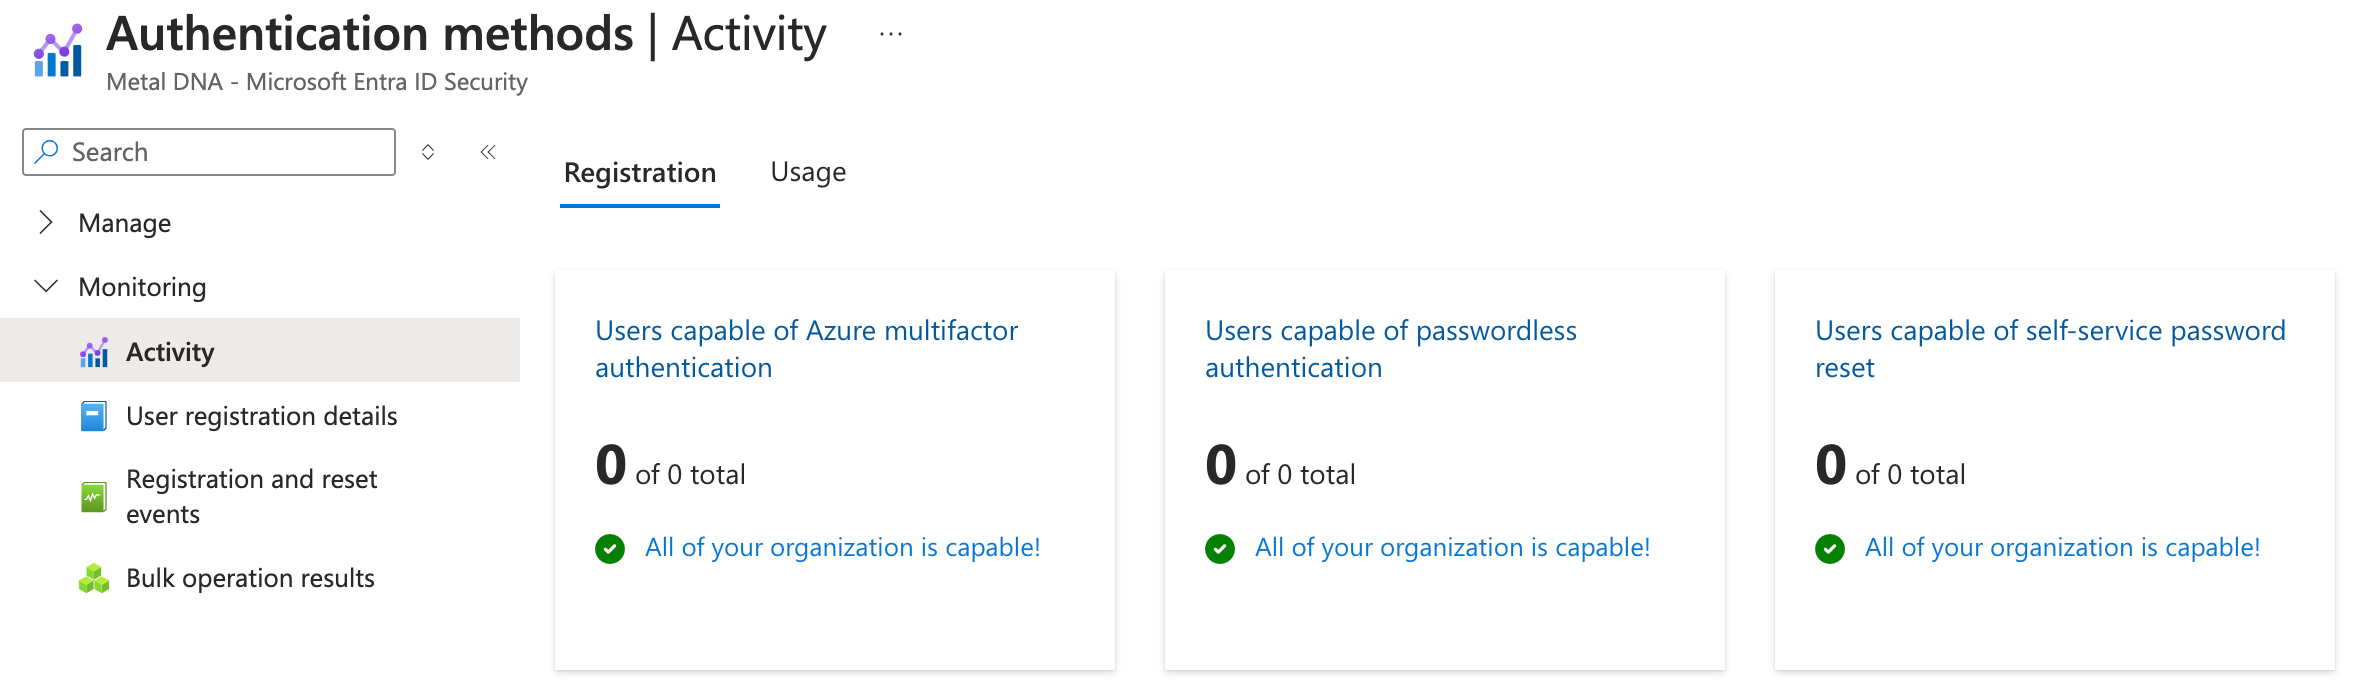
Task: Select the Manage menu label
Action: click(125, 223)
